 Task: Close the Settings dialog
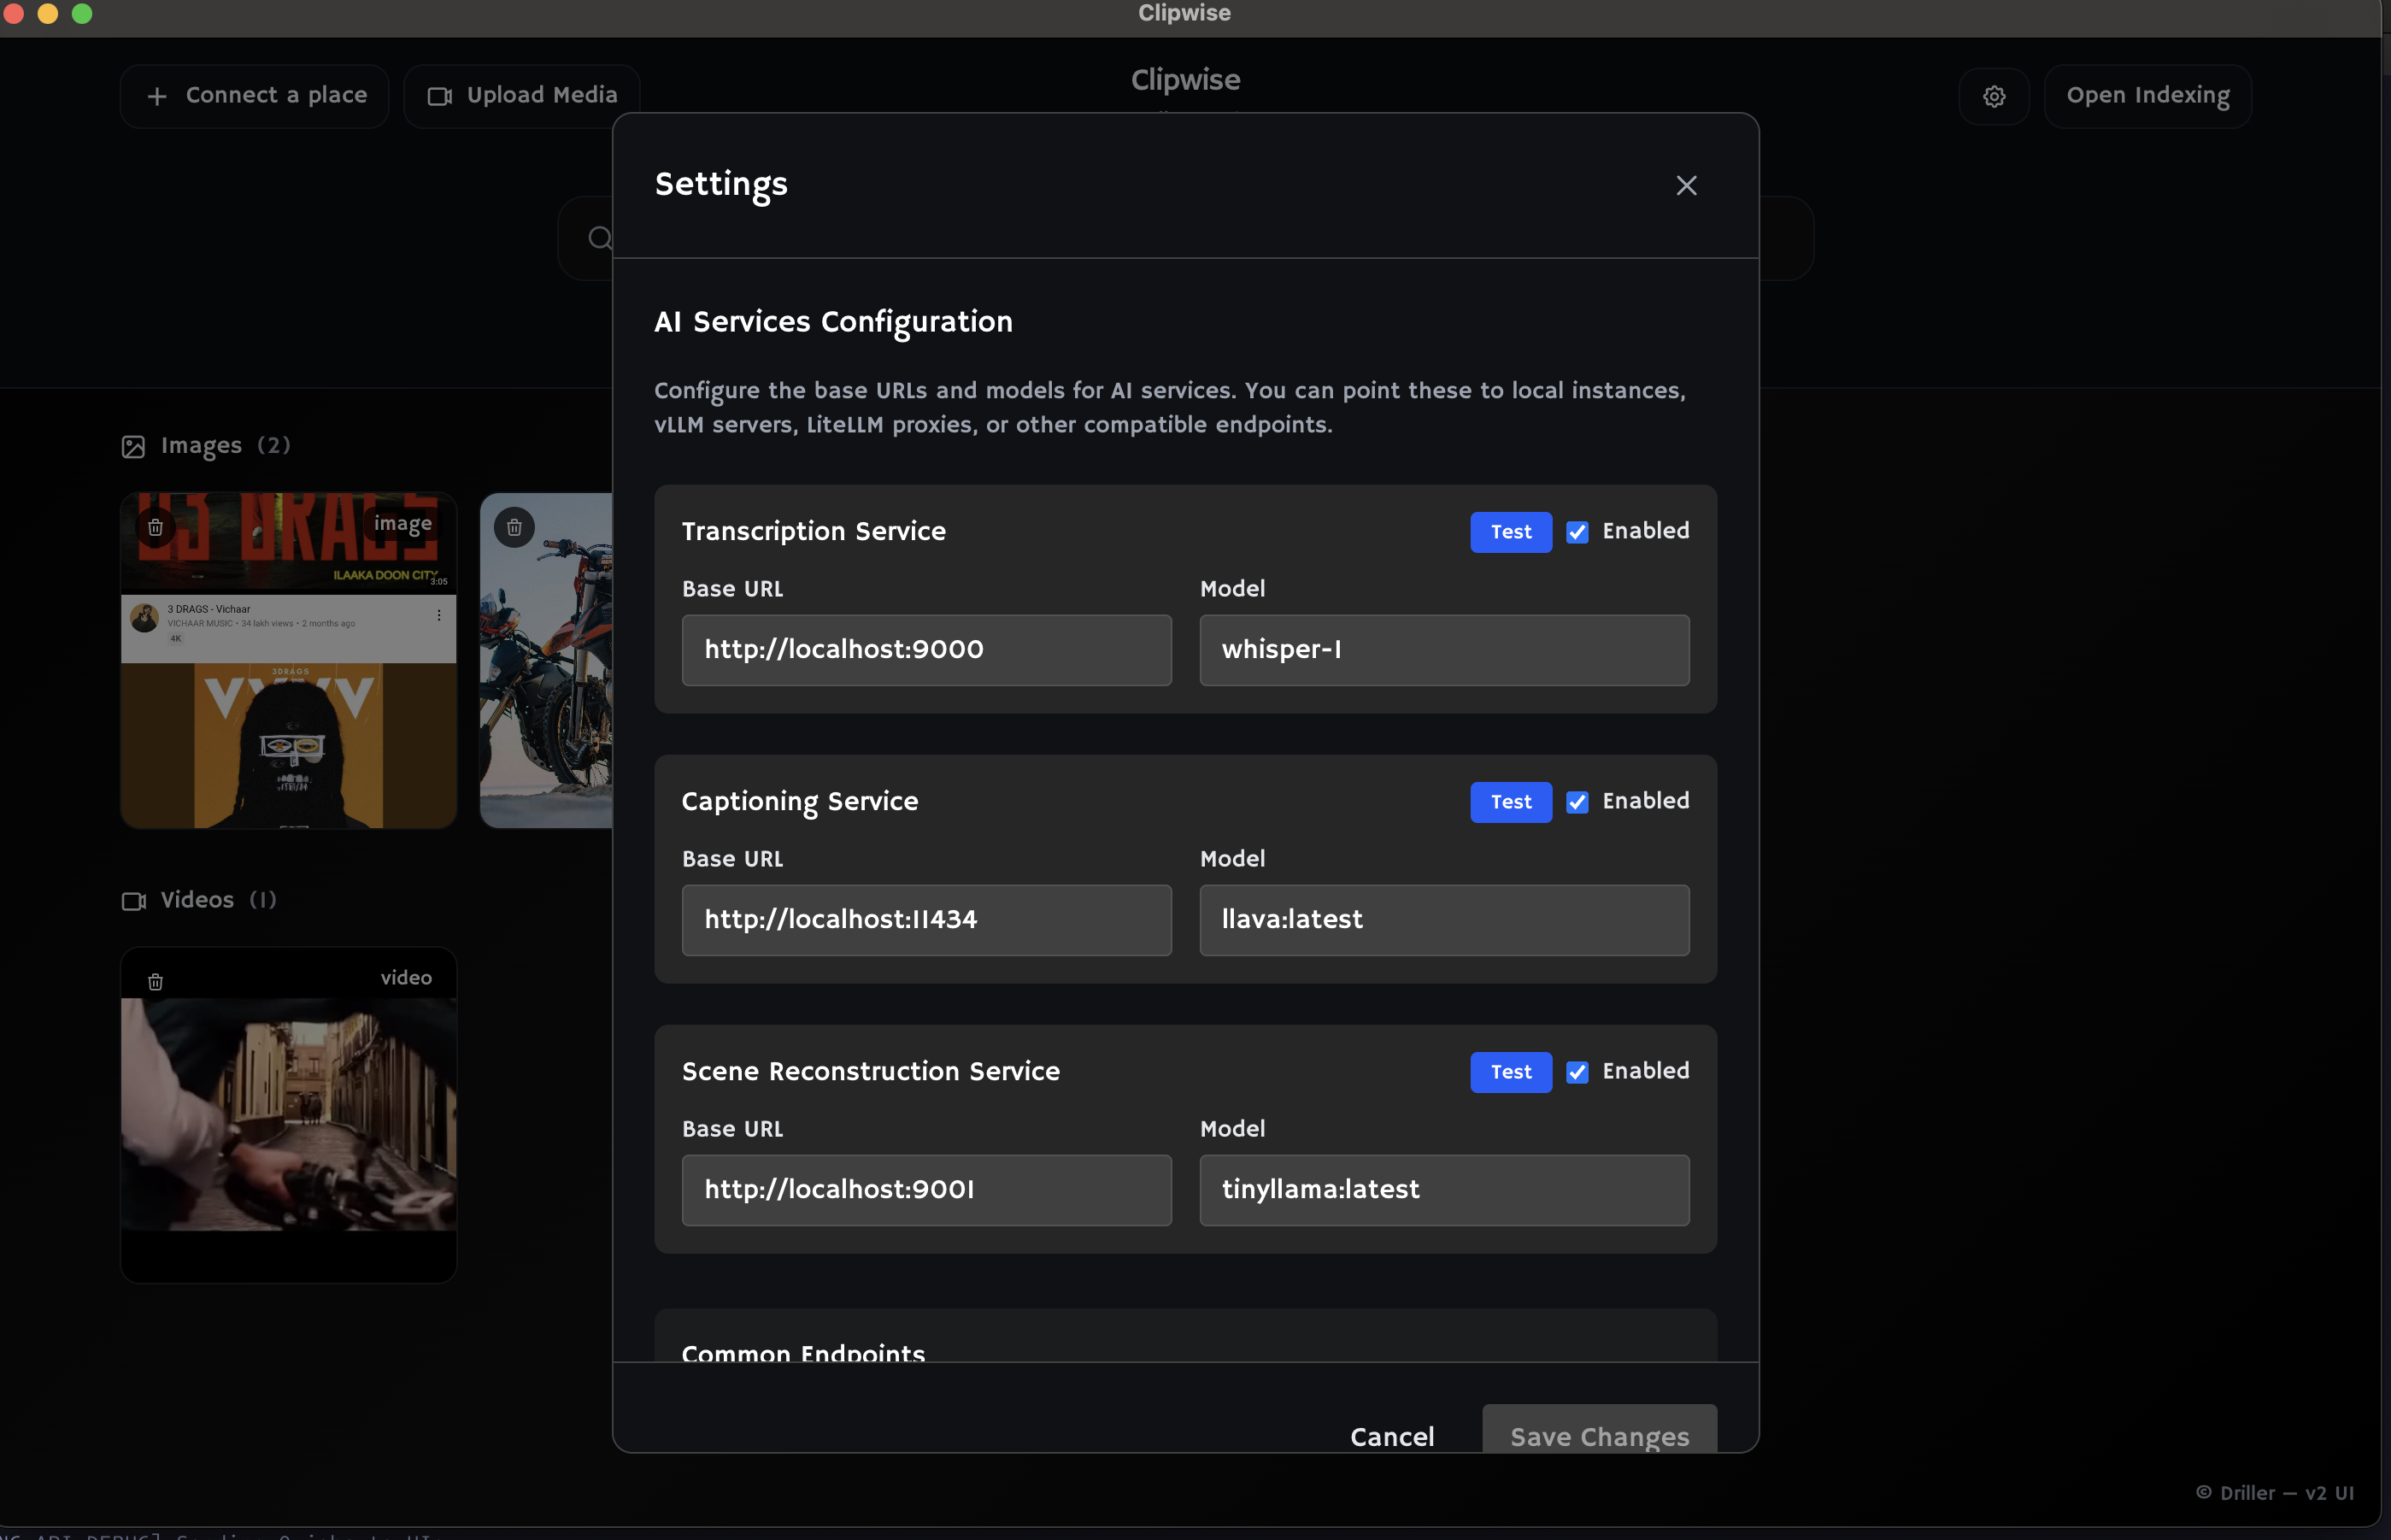click(x=1685, y=185)
